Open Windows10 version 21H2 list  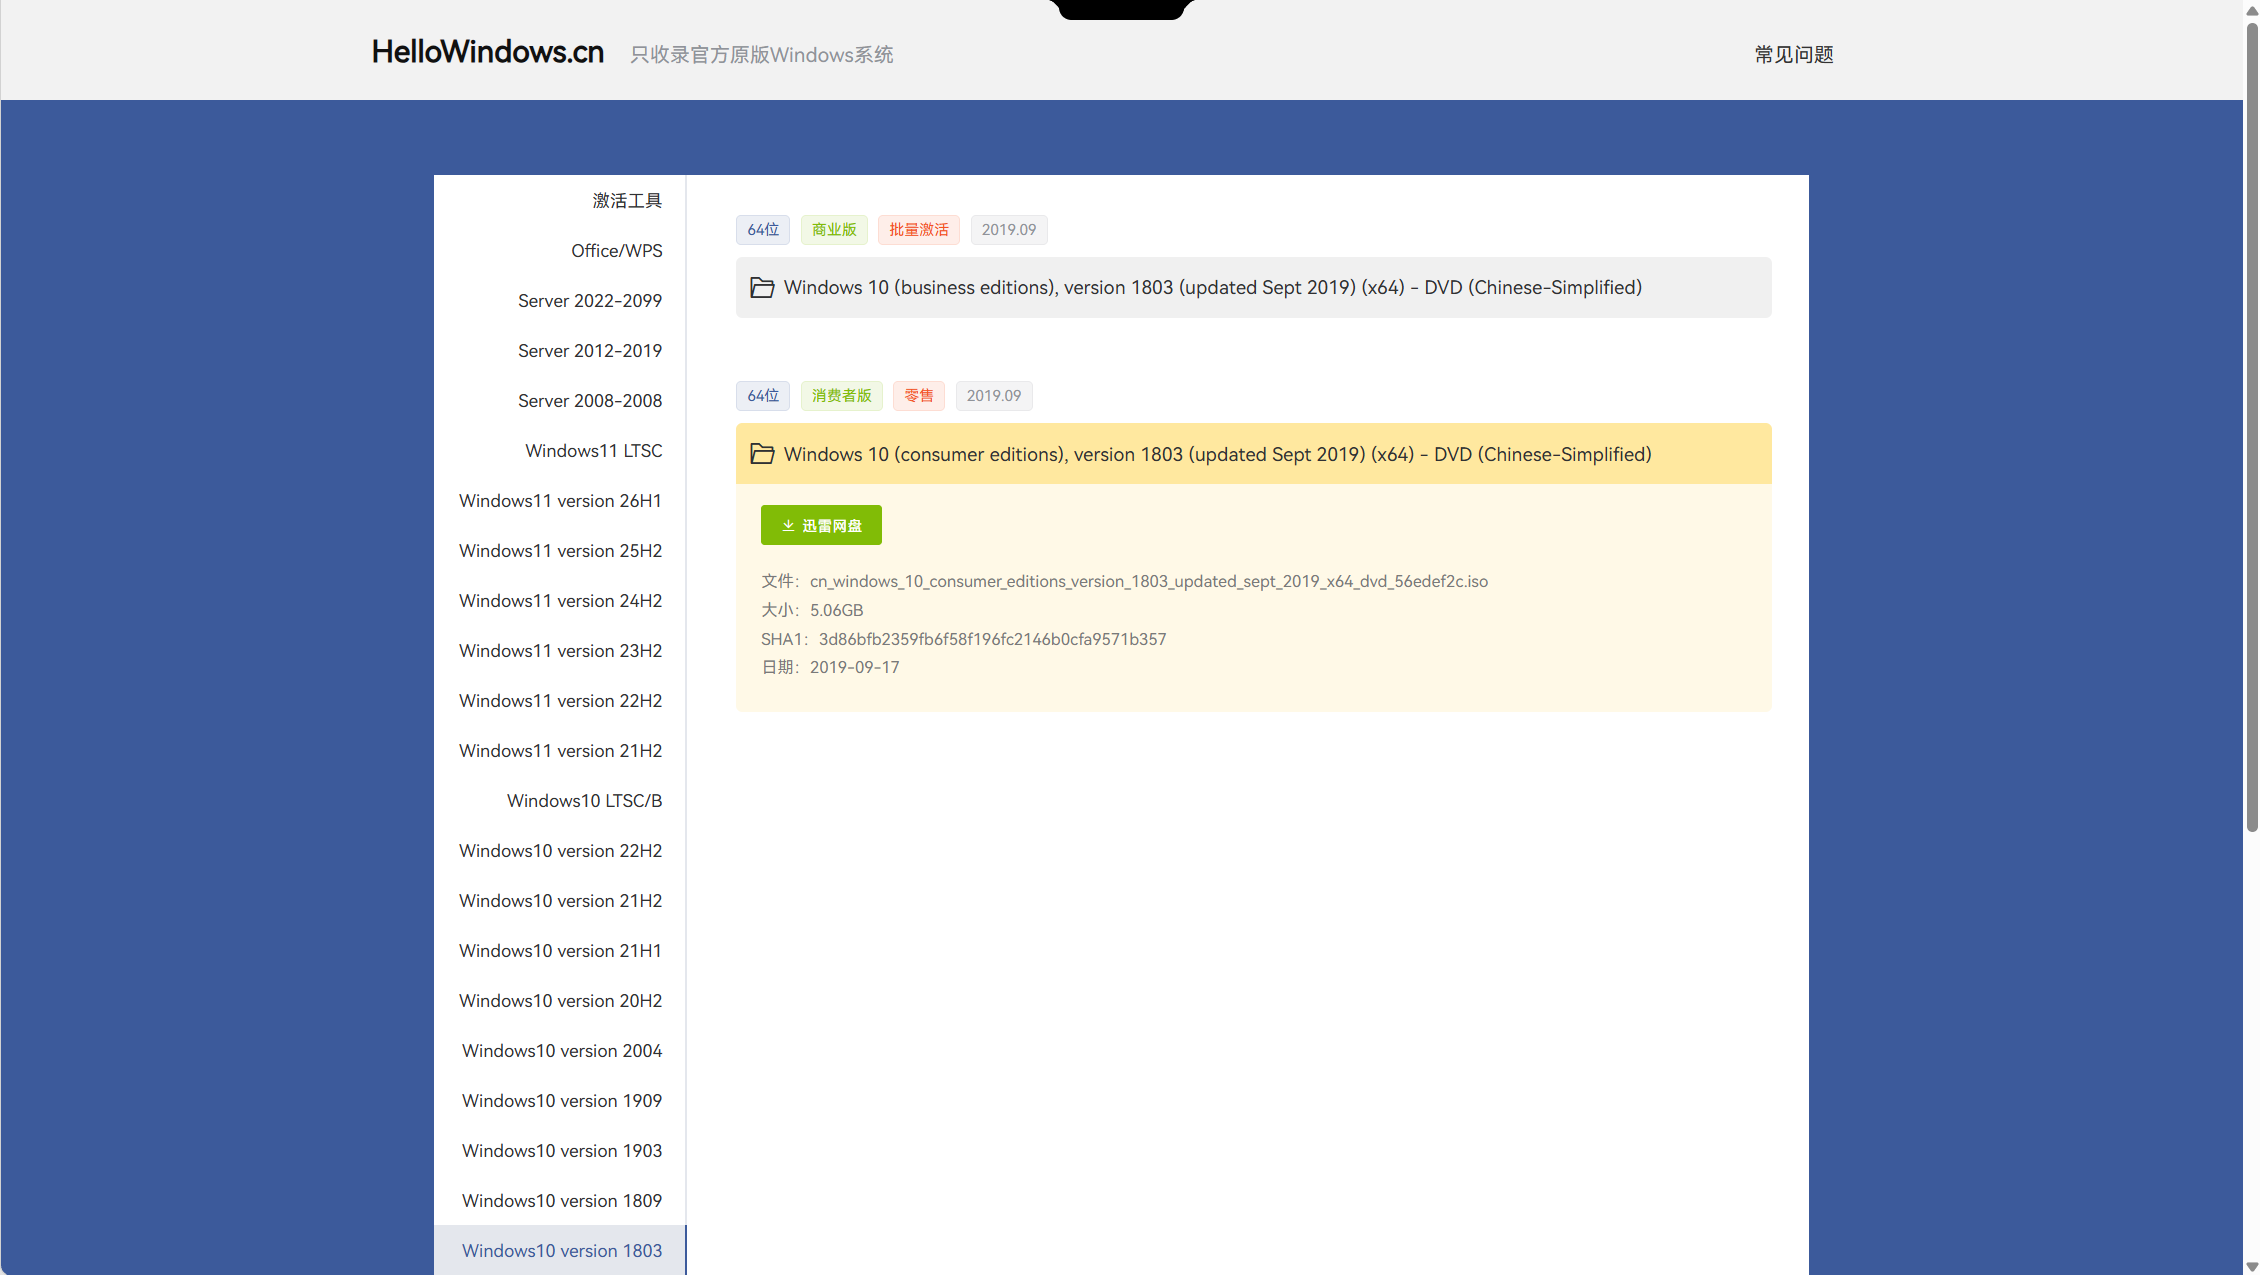click(x=560, y=900)
